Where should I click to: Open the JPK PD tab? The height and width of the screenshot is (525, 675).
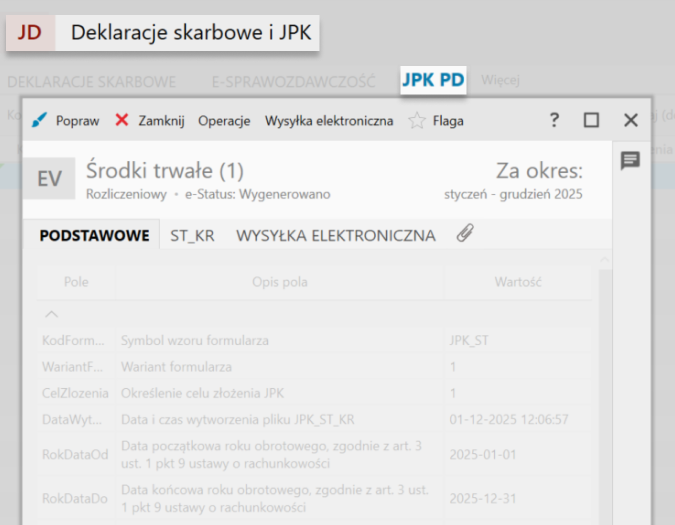[433, 81]
